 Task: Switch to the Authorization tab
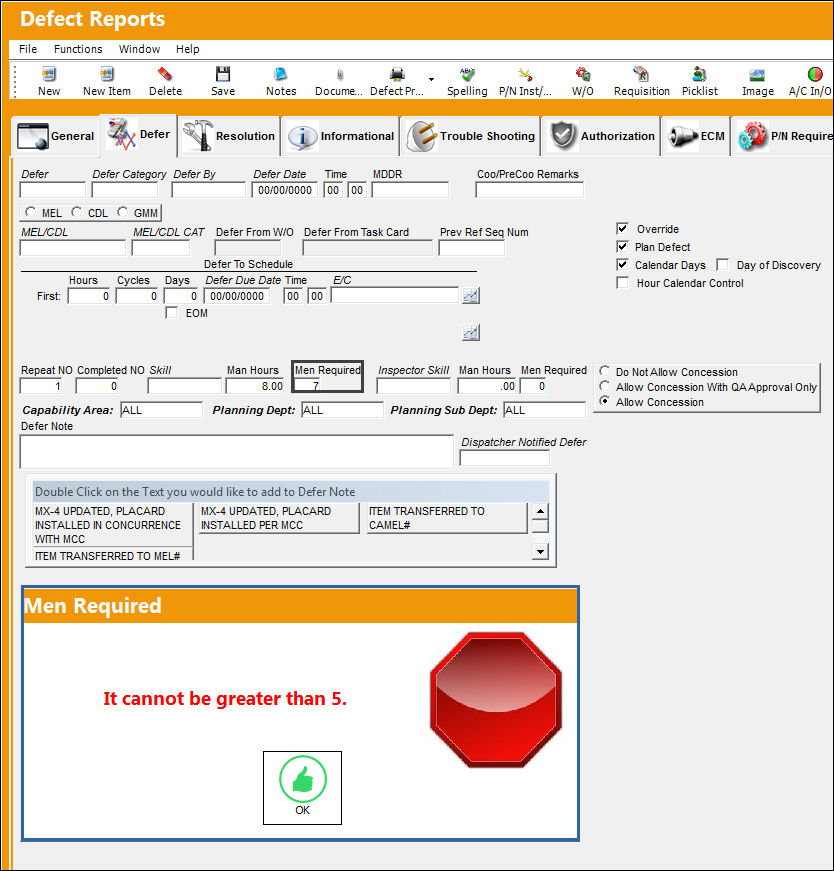pyautogui.click(x=601, y=136)
